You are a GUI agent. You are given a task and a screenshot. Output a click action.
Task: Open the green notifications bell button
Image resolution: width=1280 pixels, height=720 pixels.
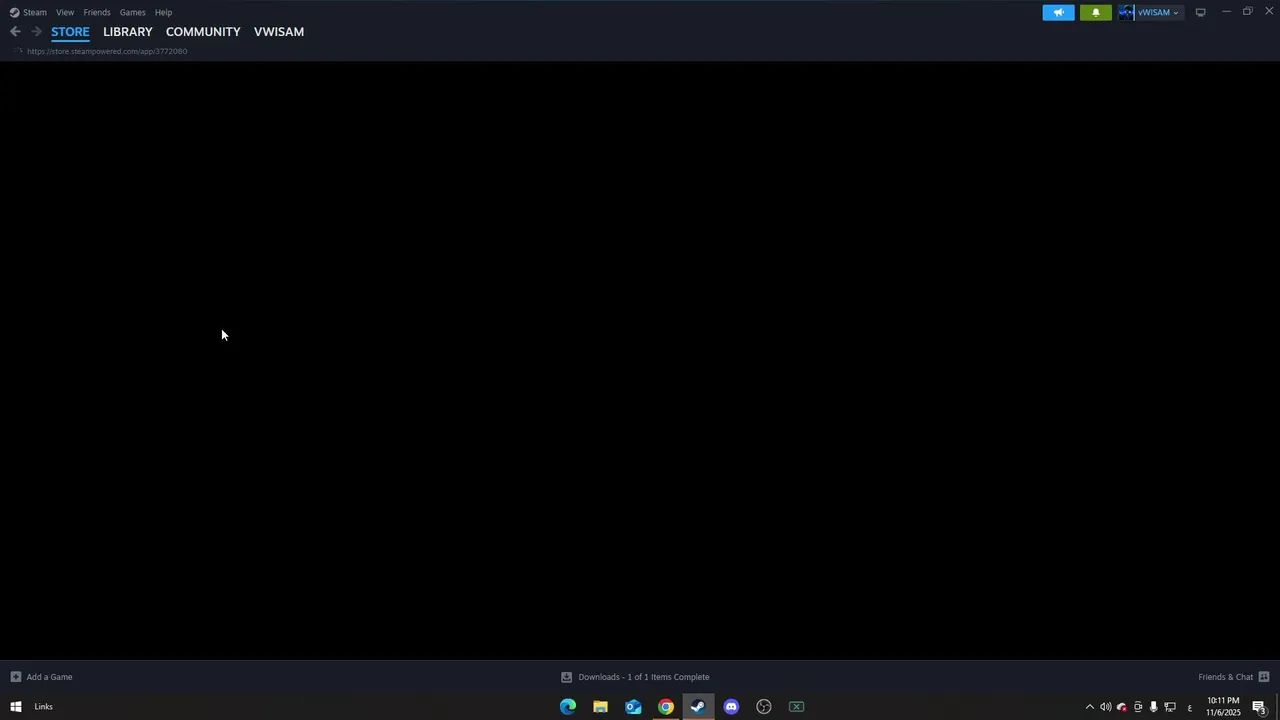pyautogui.click(x=1095, y=12)
